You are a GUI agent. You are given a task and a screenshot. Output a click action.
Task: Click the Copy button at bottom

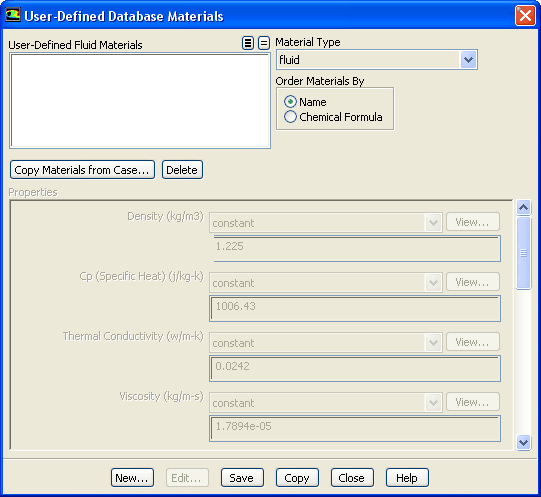(x=297, y=478)
